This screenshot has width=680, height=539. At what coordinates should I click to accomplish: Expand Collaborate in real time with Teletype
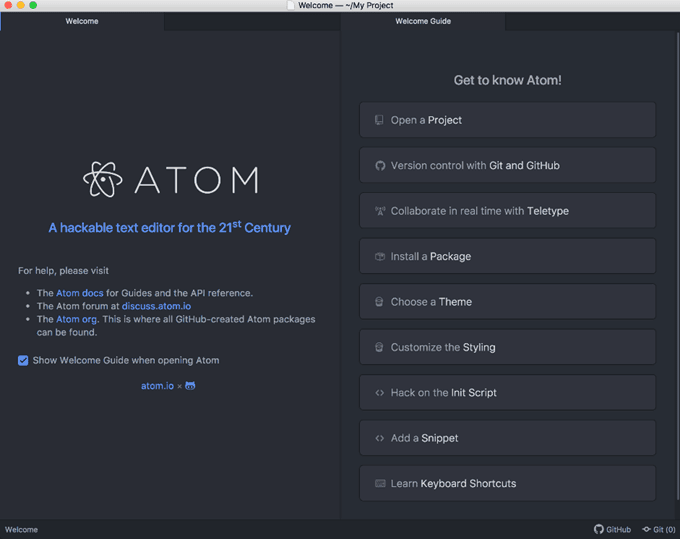pyautogui.click(x=507, y=211)
